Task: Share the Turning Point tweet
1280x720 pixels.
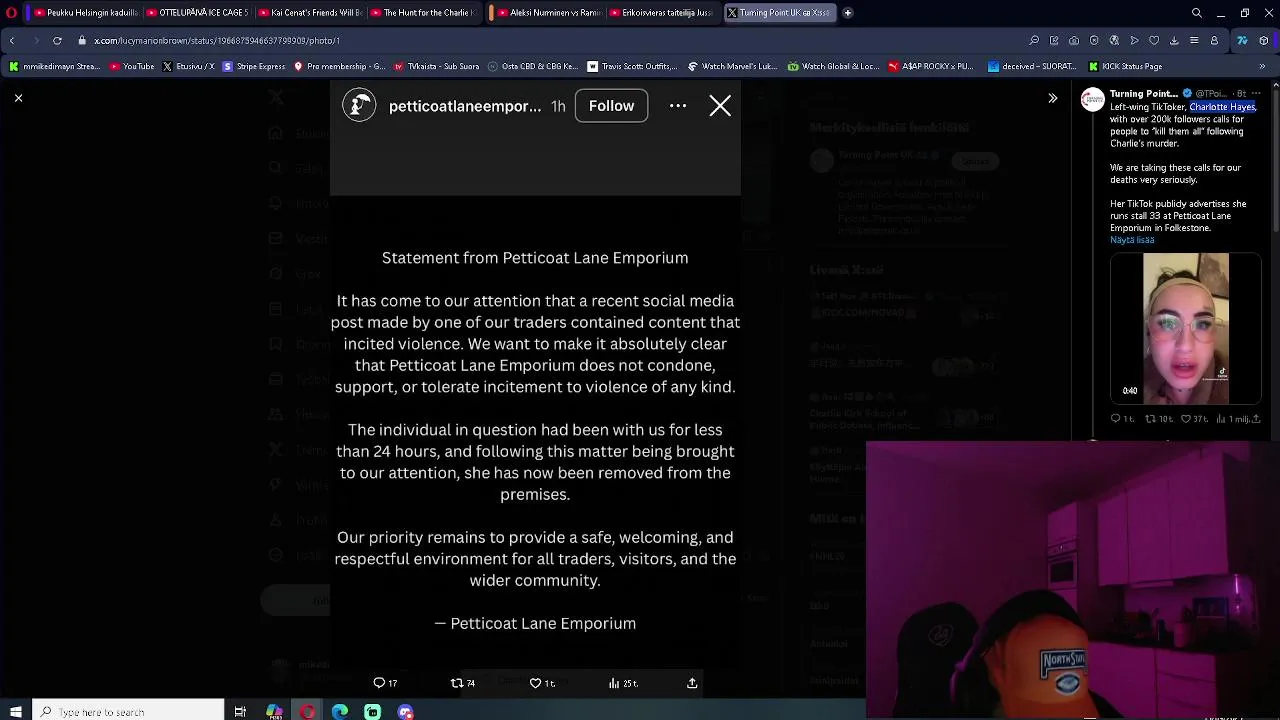Action: click(x=1257, y=419)
